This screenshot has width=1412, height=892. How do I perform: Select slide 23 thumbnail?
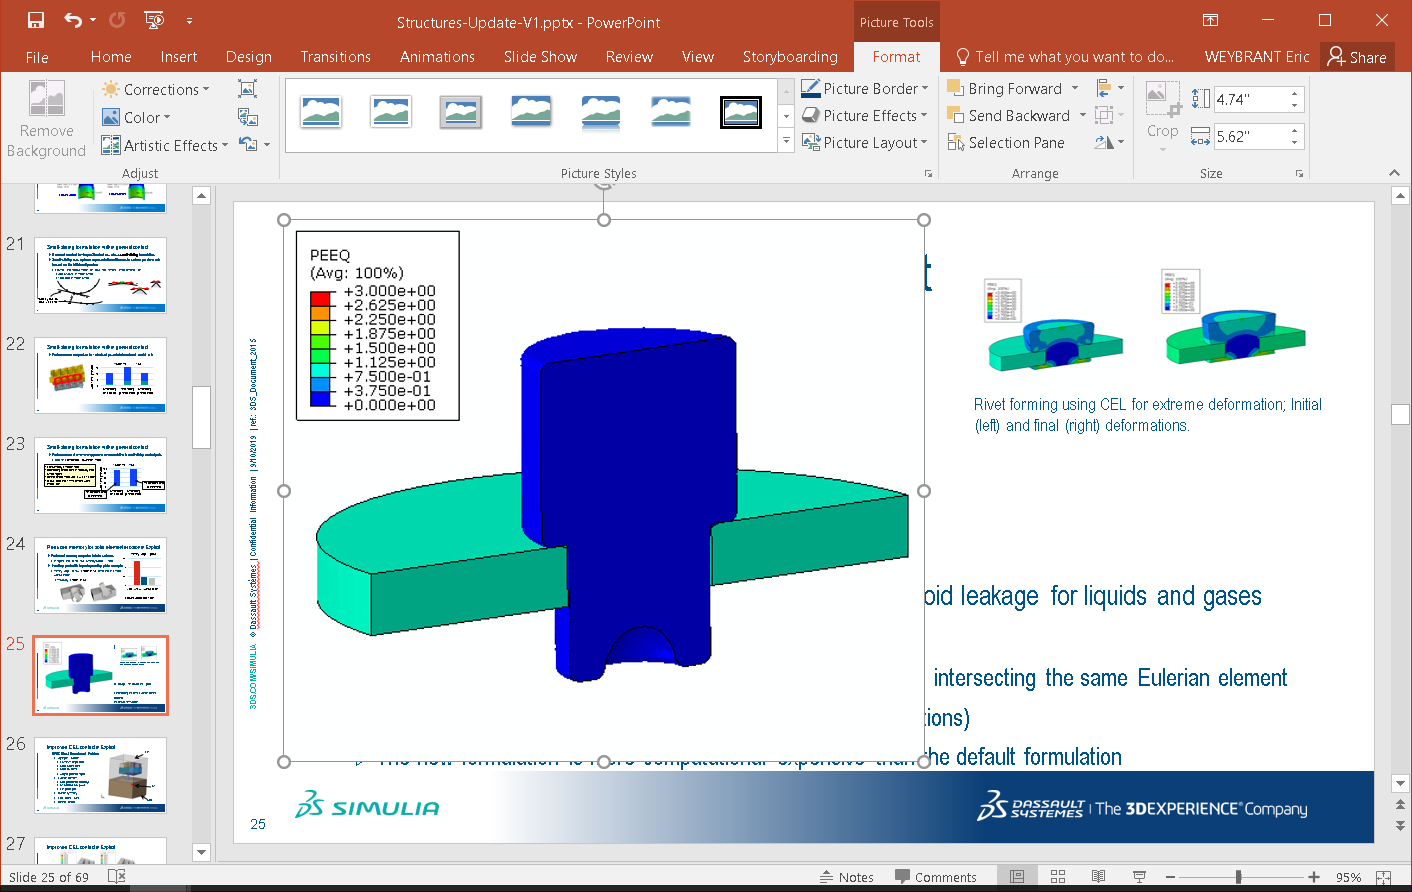(100, 475)
